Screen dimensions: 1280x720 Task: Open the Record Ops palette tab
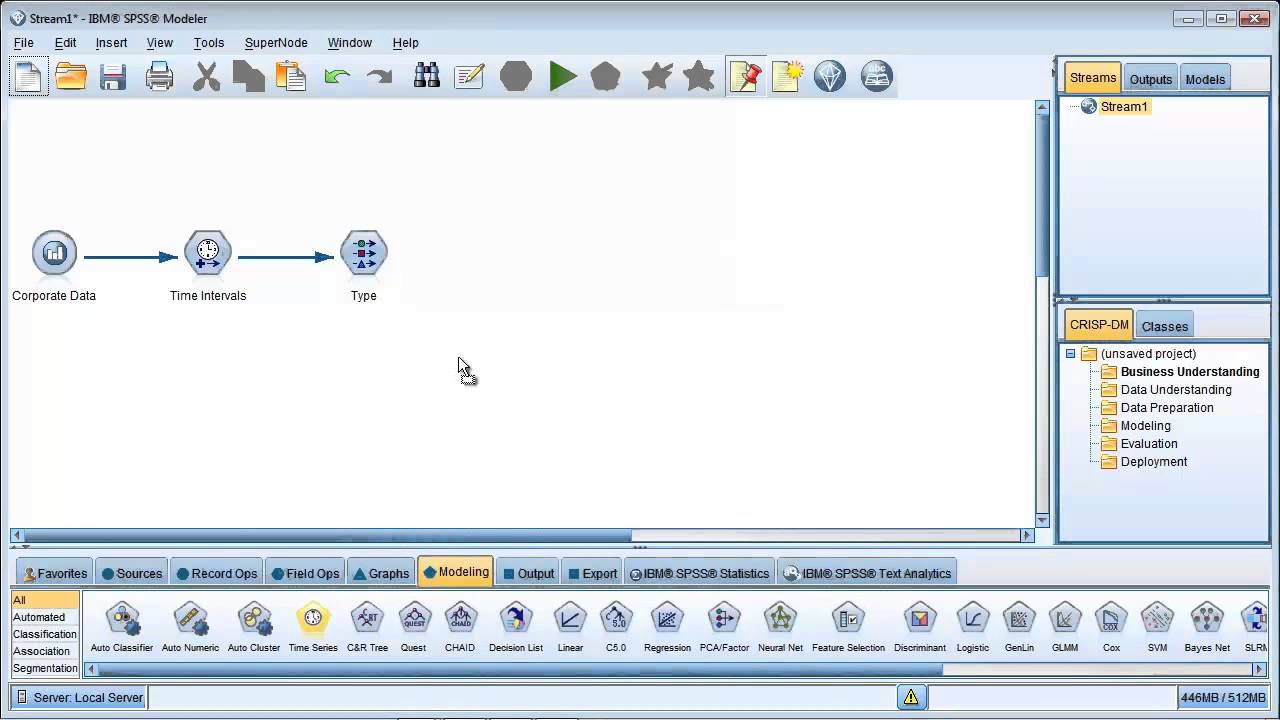[x=217, y=573]
